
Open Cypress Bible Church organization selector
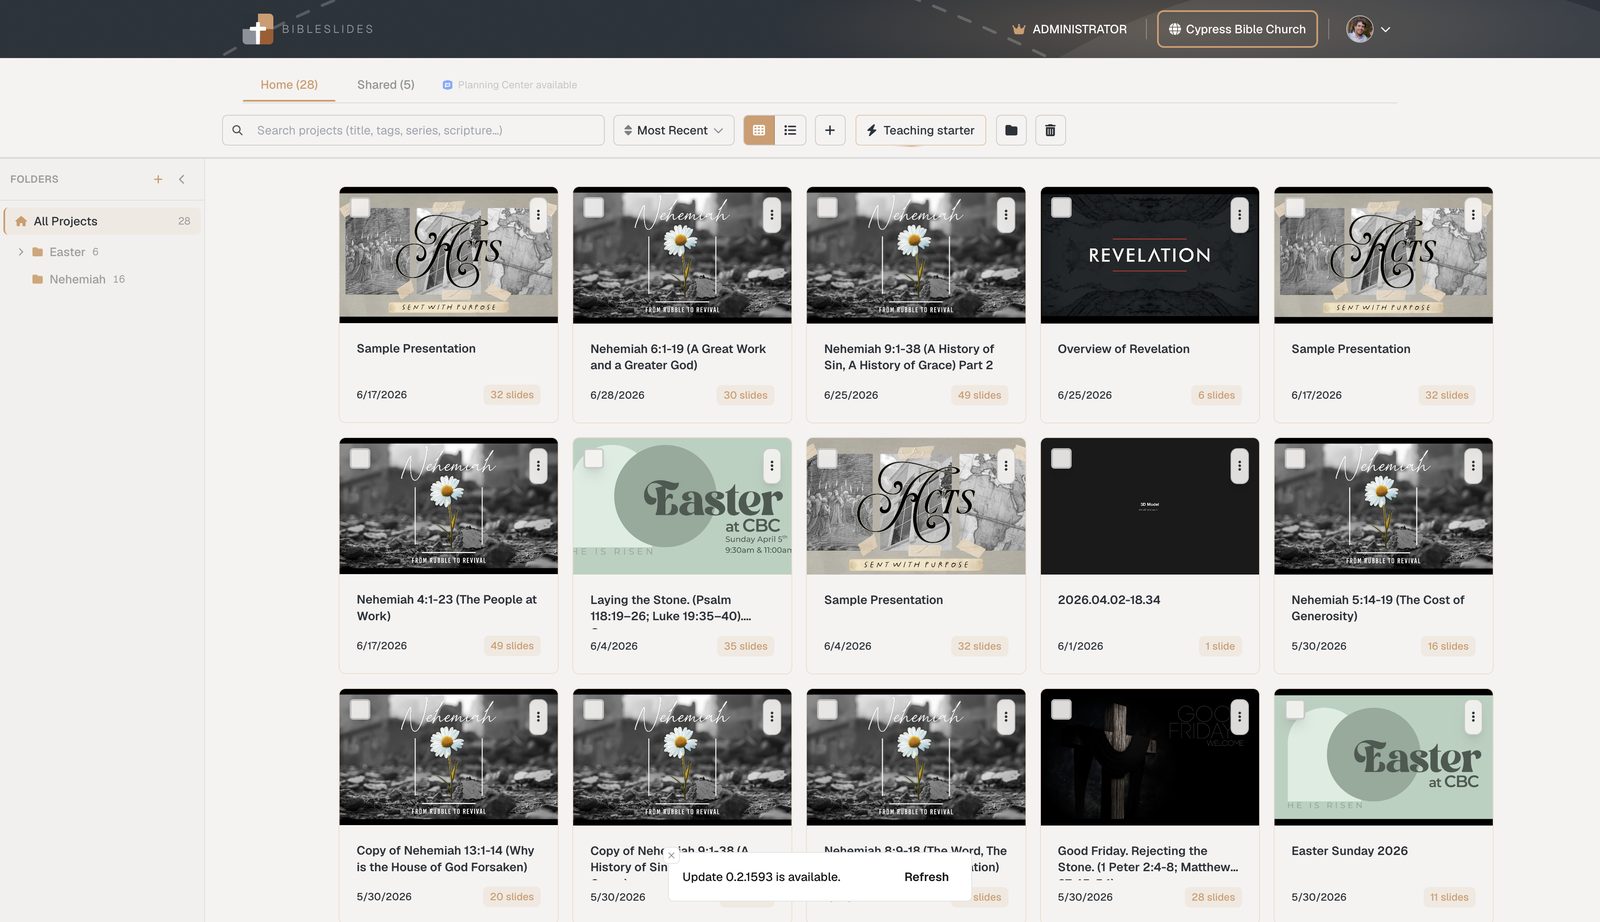[1237, 29]
